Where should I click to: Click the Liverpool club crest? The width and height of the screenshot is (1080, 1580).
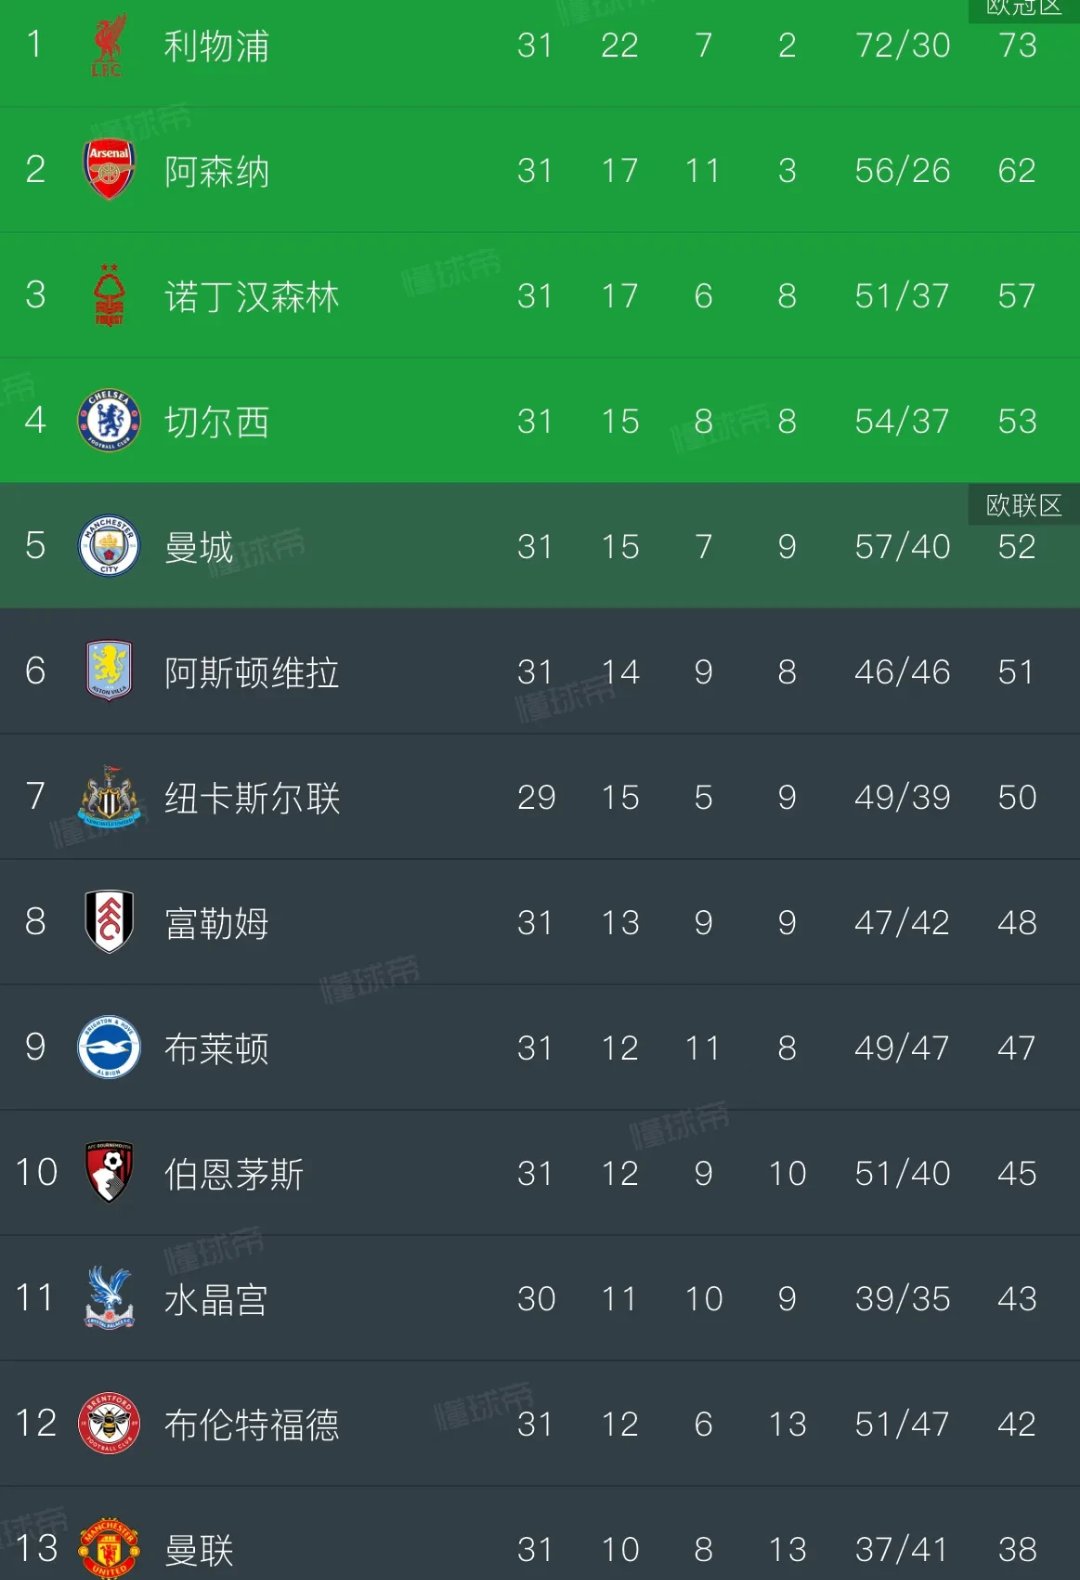coord(108,45)
